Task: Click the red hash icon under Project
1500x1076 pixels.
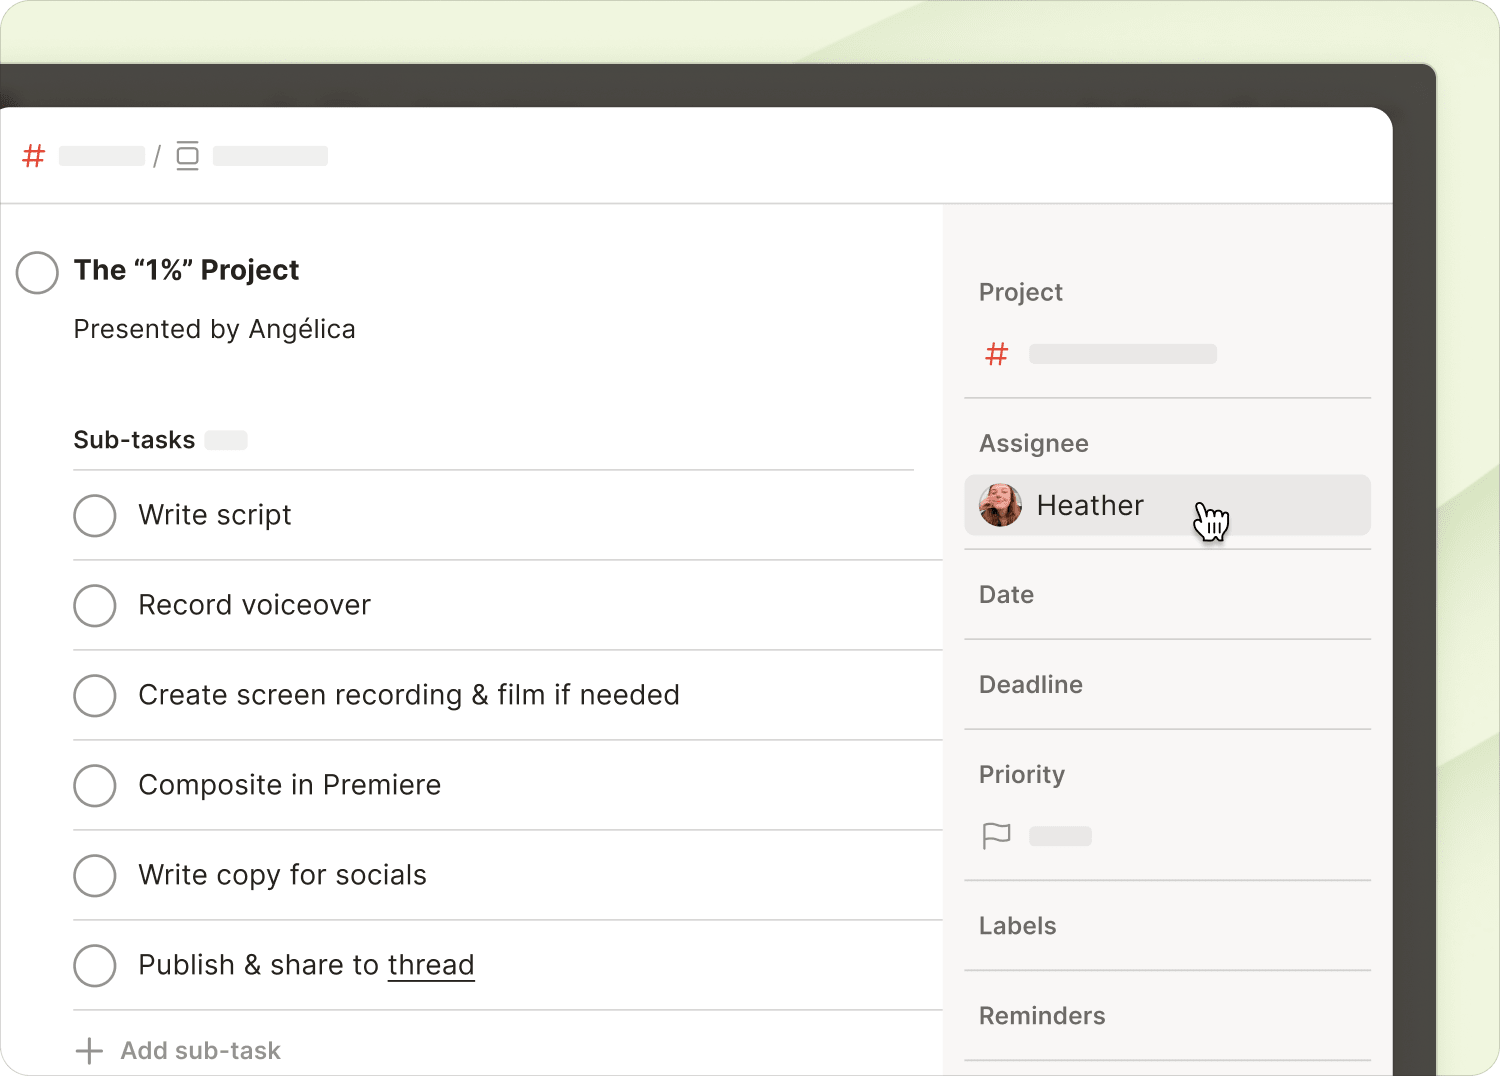Action: 997,354
